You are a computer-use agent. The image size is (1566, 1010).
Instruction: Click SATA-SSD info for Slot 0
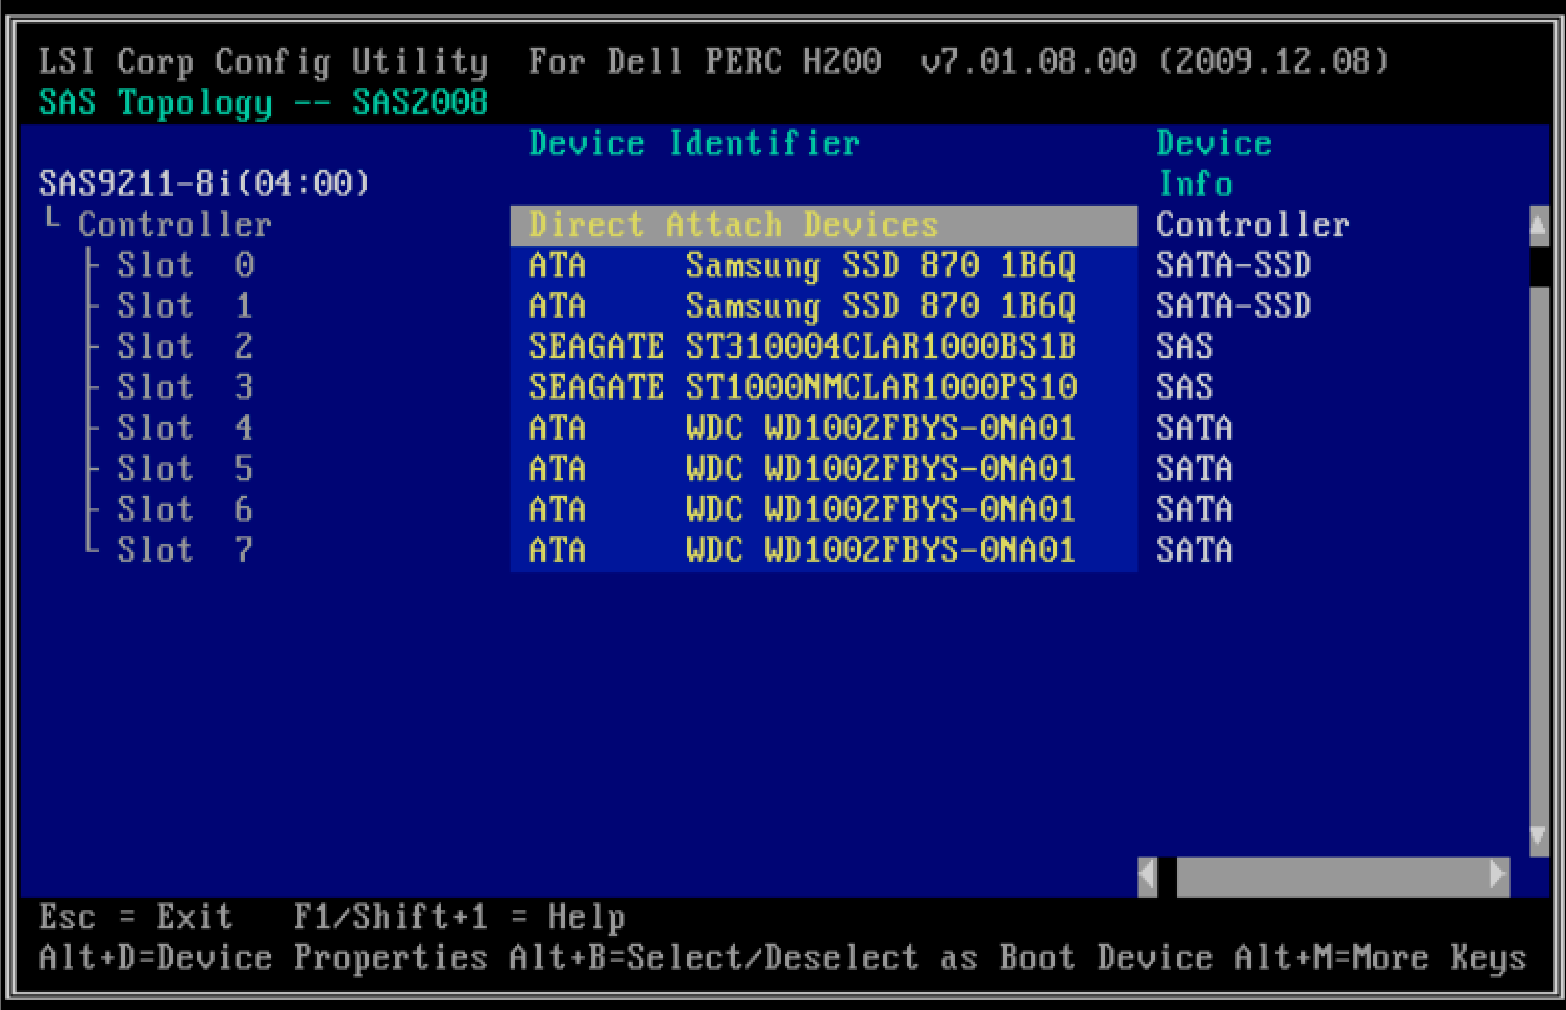coord(1234,265)
